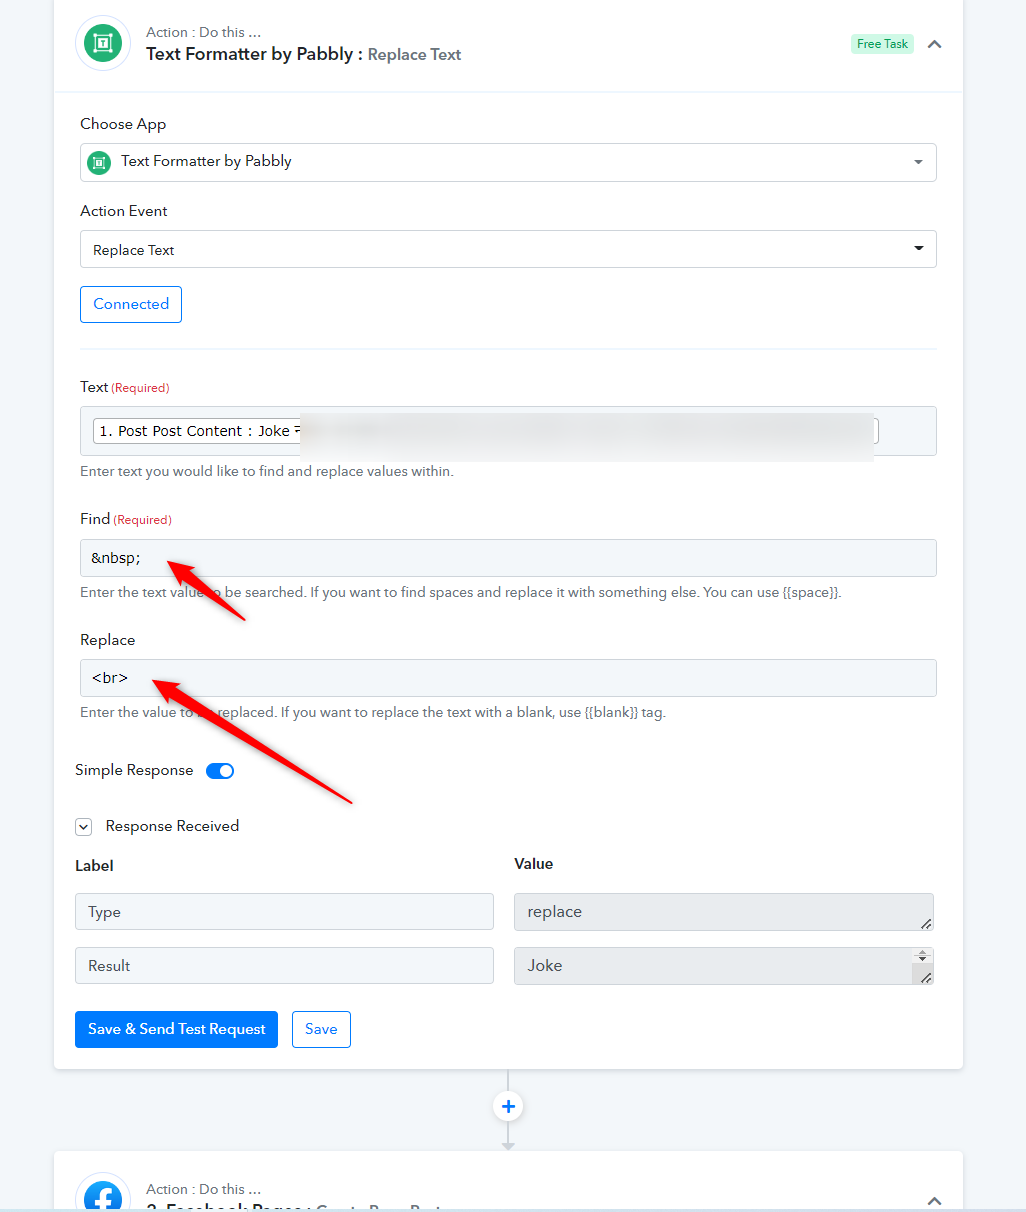The height and width of the screenshot is (1212, 1026).
Task: Collapse the Response Received section
Action: pos(84,827)
